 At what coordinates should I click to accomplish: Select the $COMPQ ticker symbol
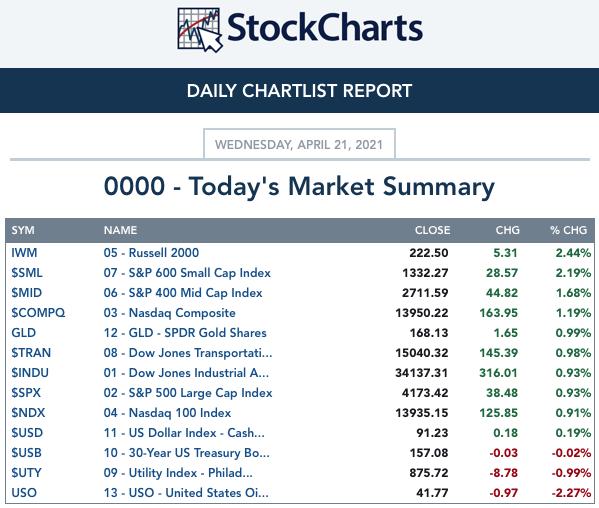tap(38, 313)
